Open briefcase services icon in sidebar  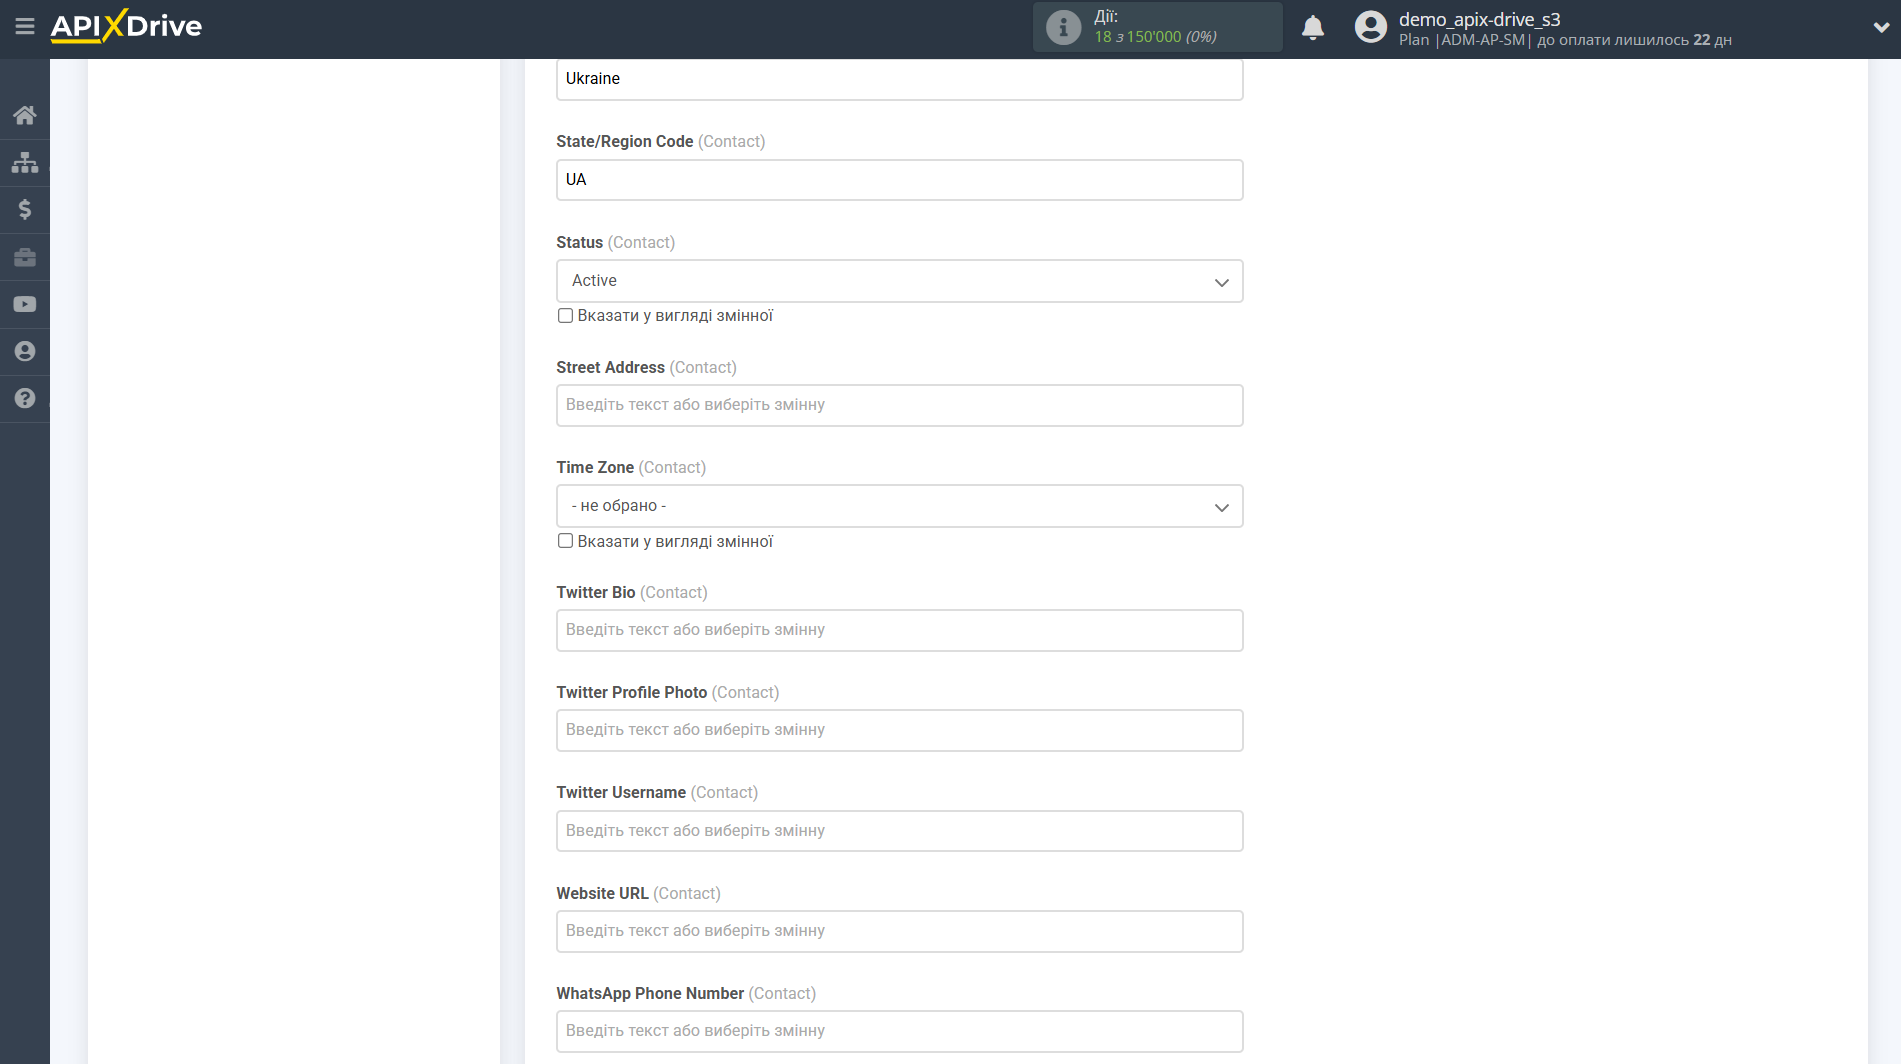click(25, 257)
